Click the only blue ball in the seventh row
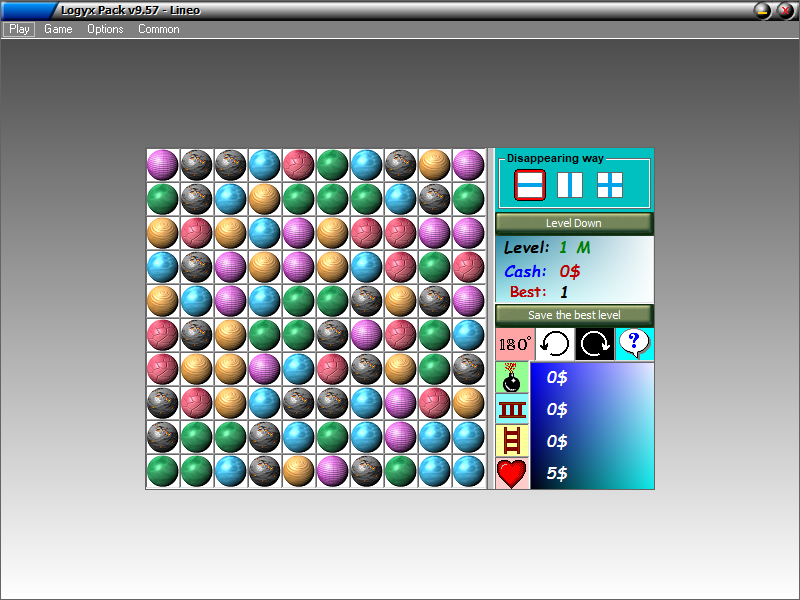This screenshot has height=600, width=800. point(298,369)
